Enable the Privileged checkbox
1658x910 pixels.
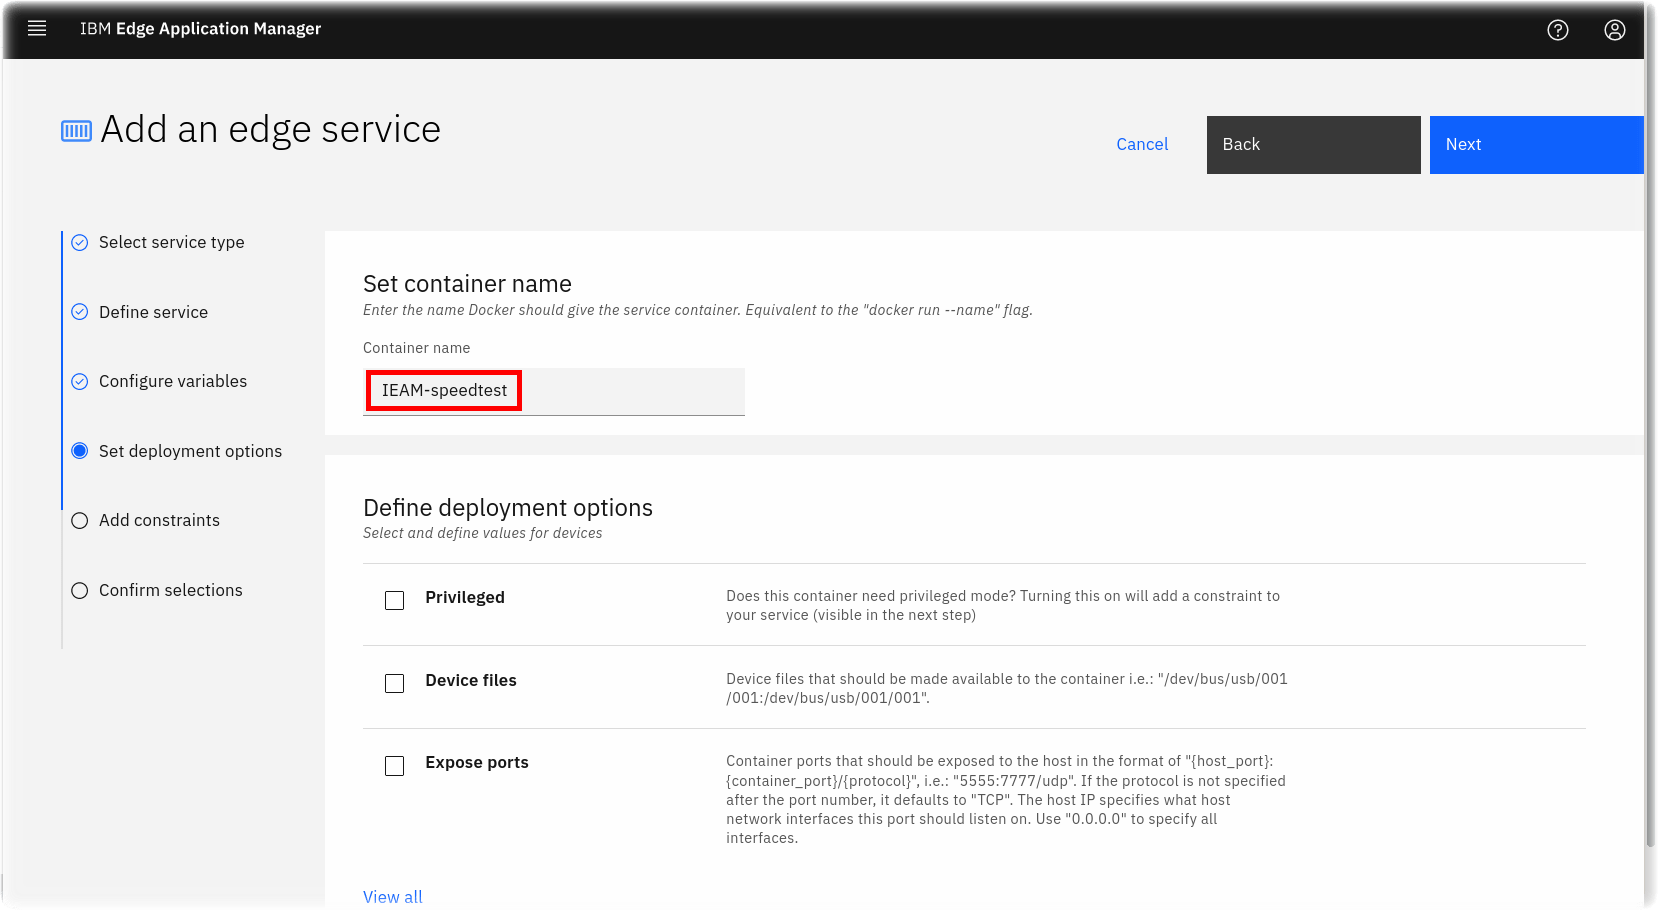[395, 600]
